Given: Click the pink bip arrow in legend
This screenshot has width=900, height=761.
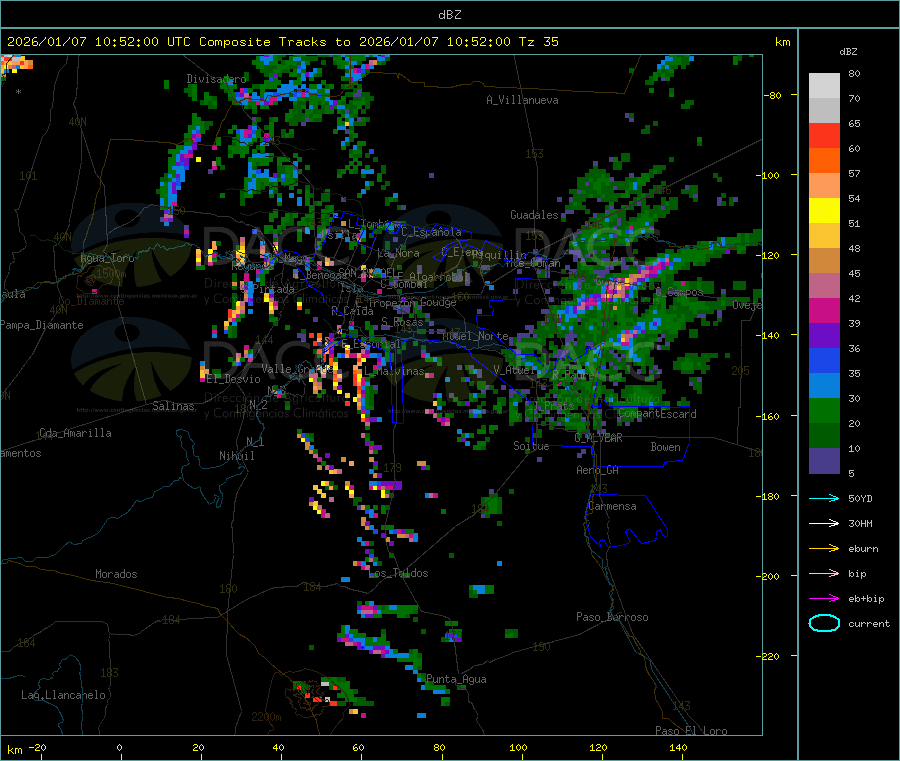Looking at the screenshot, I should point(824,573).
